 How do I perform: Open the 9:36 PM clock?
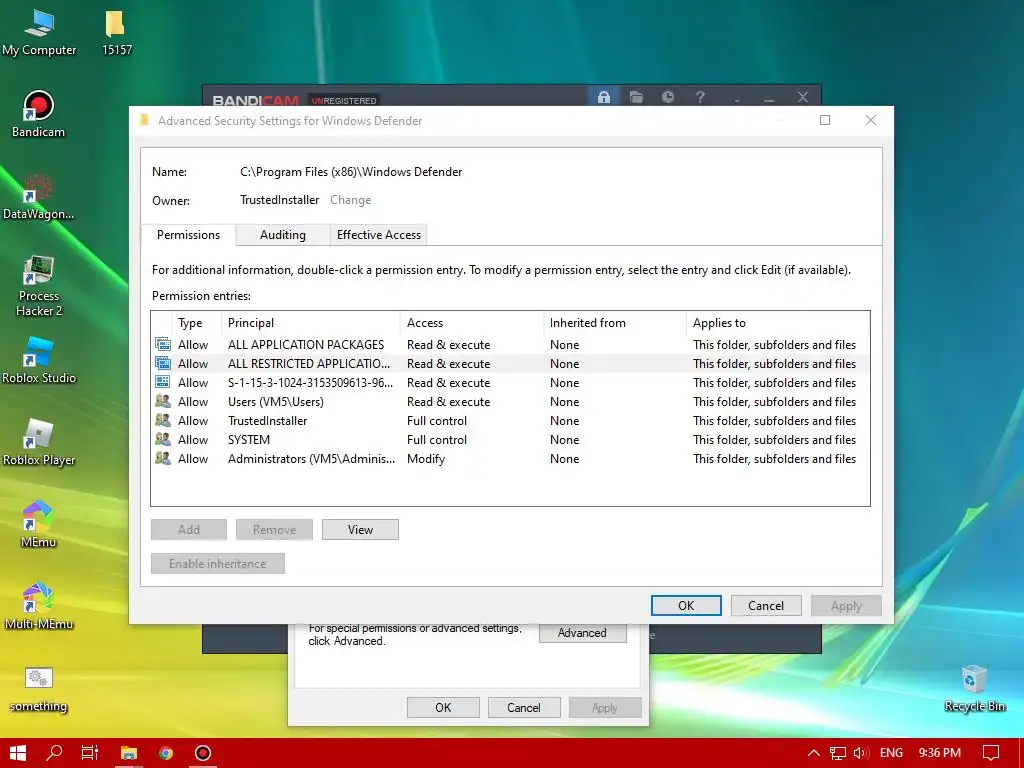(x=940, y=753)
